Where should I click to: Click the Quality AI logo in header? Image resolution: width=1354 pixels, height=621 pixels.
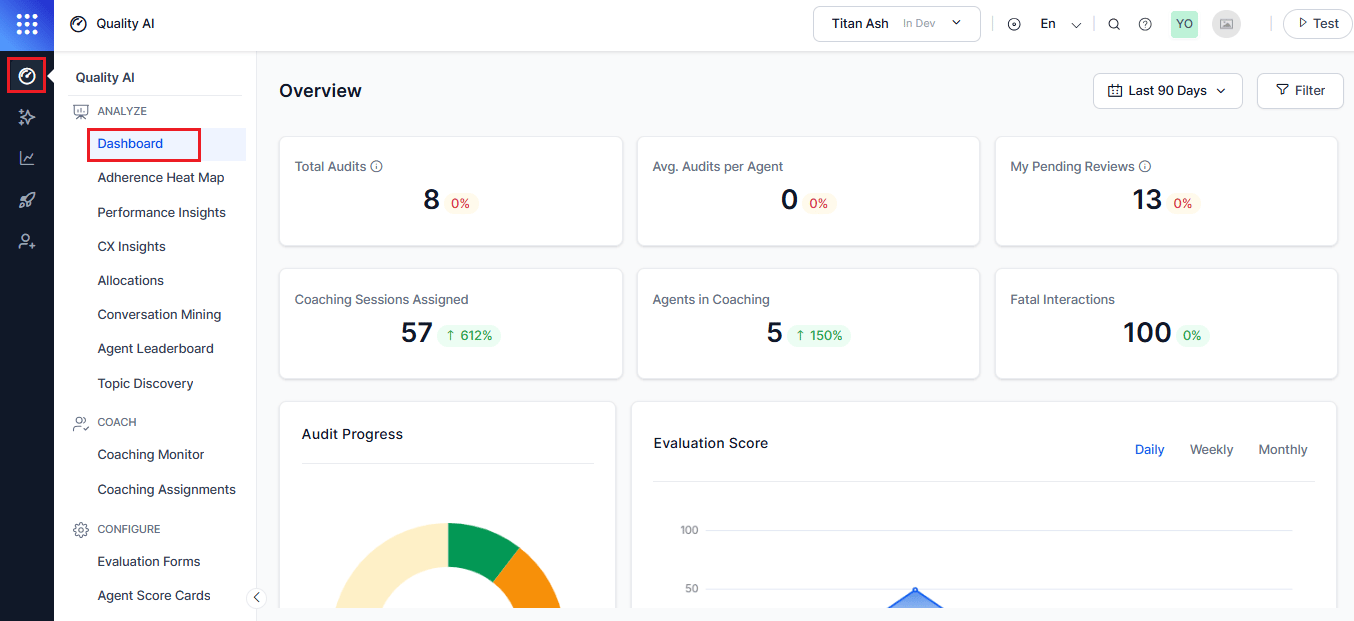point(78,24)
